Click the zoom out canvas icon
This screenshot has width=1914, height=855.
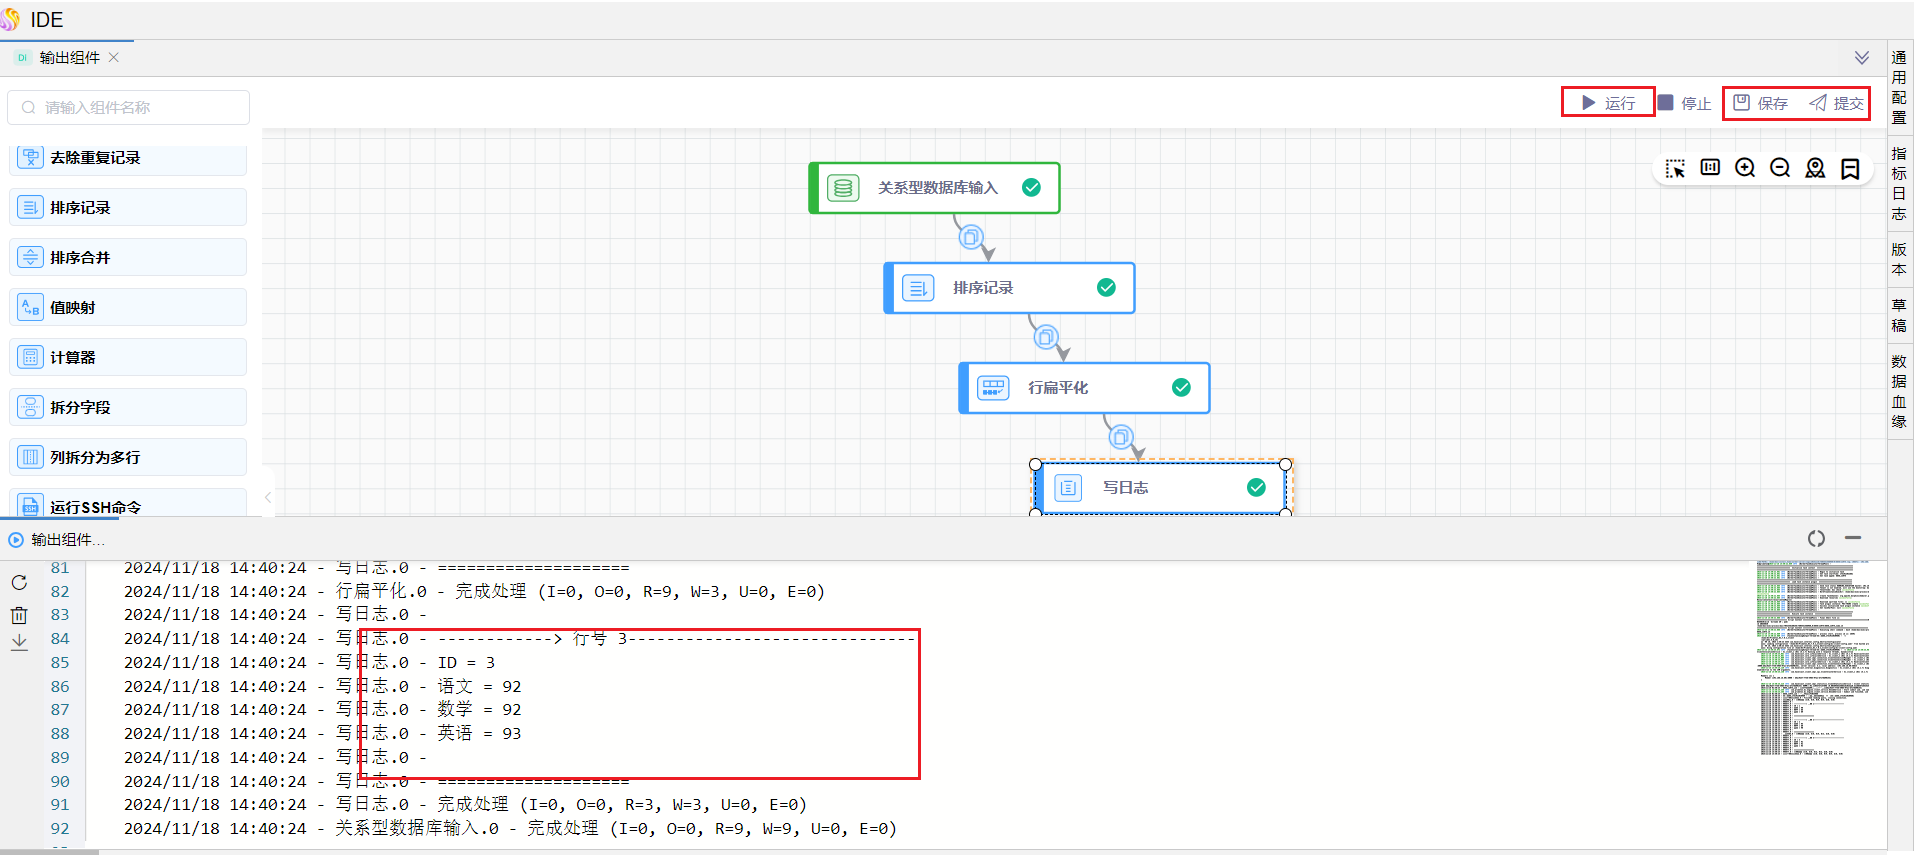(x=1780, y=168)
